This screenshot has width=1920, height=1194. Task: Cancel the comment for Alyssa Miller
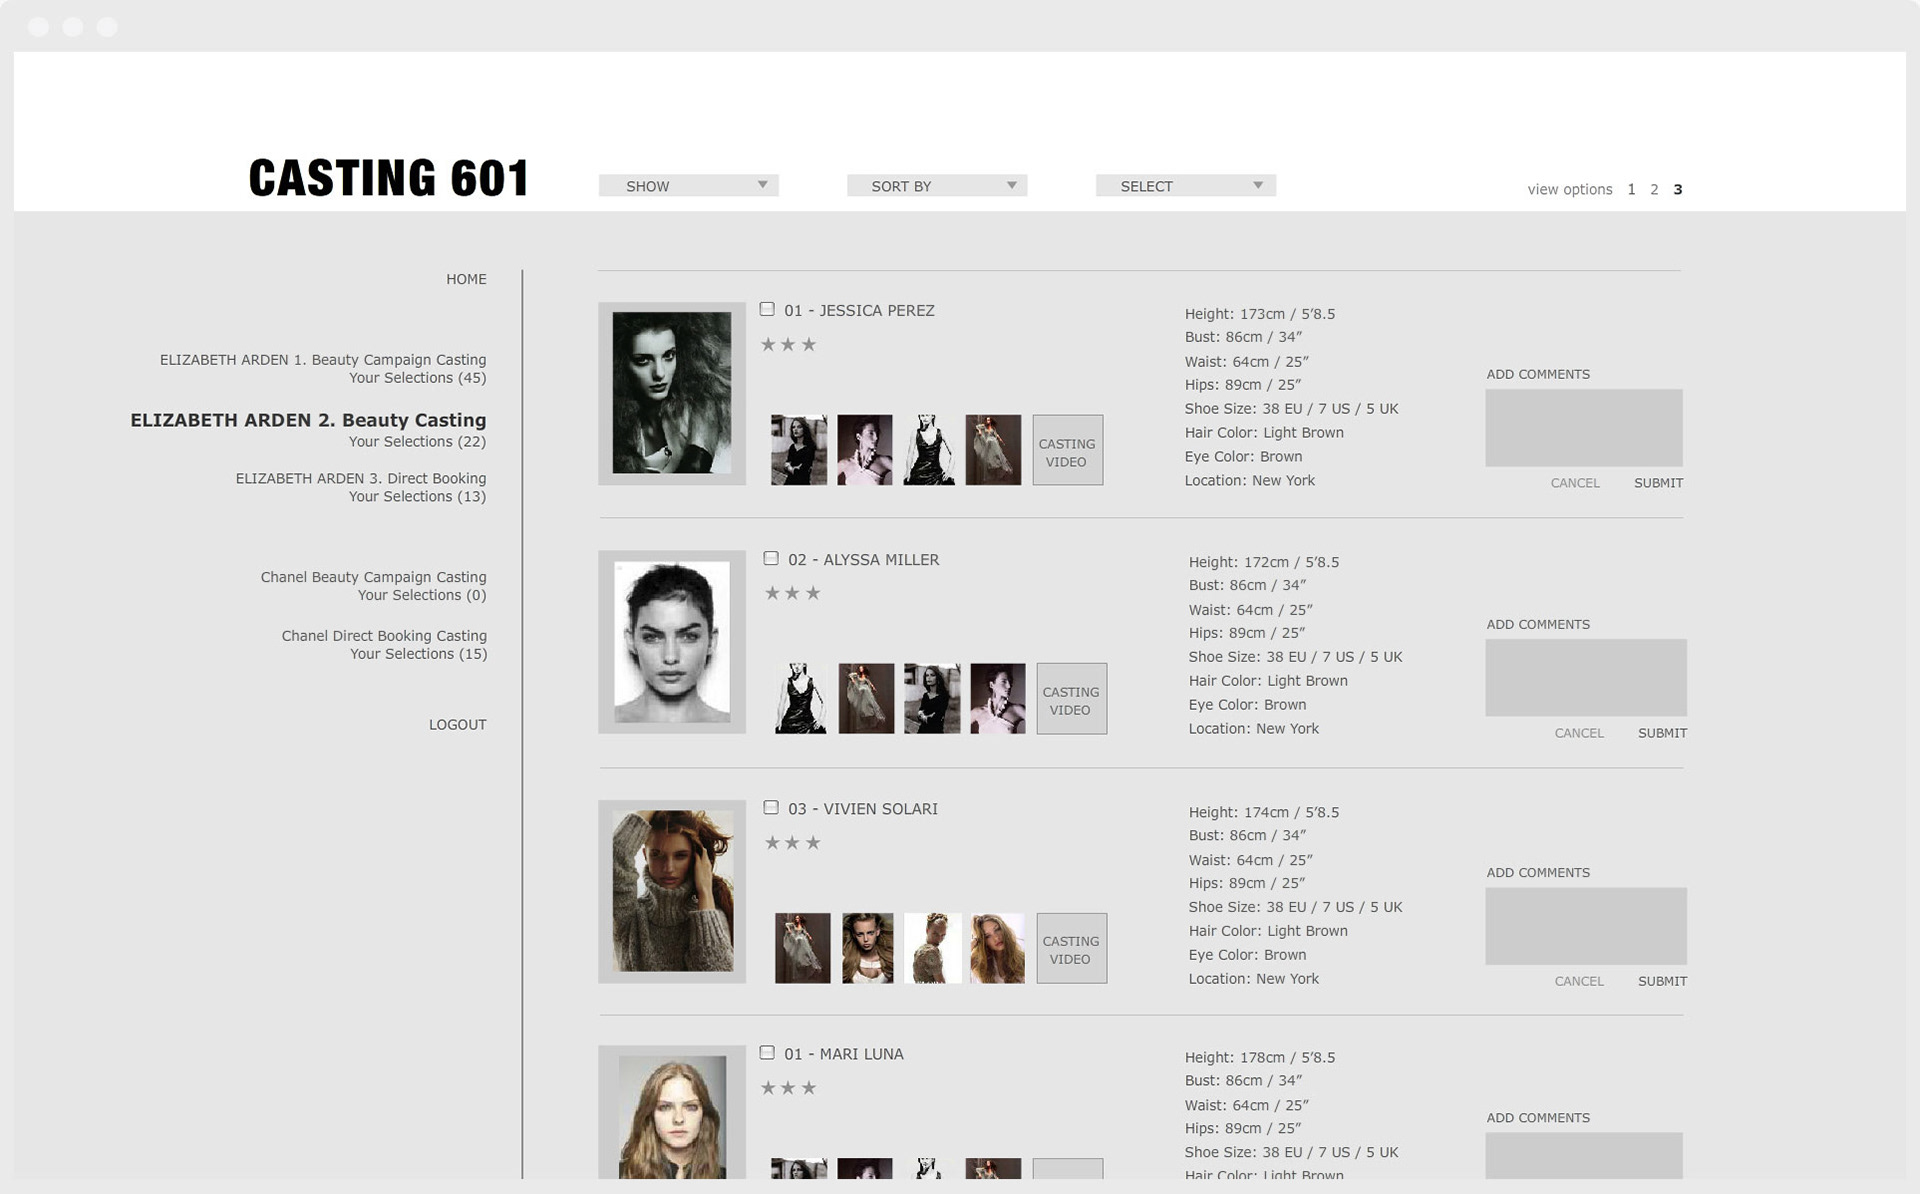pos(1578,733)
